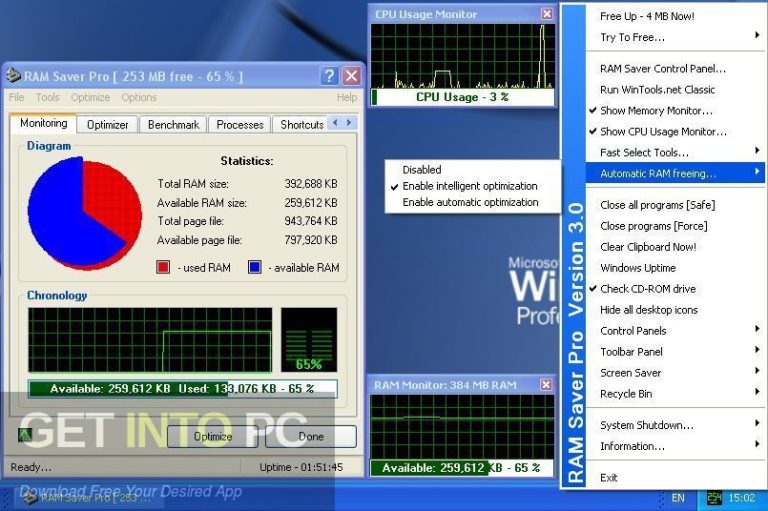Expand the Information submenu
The width and height of the screenshot is (768, 511).
tap(675, 446)
